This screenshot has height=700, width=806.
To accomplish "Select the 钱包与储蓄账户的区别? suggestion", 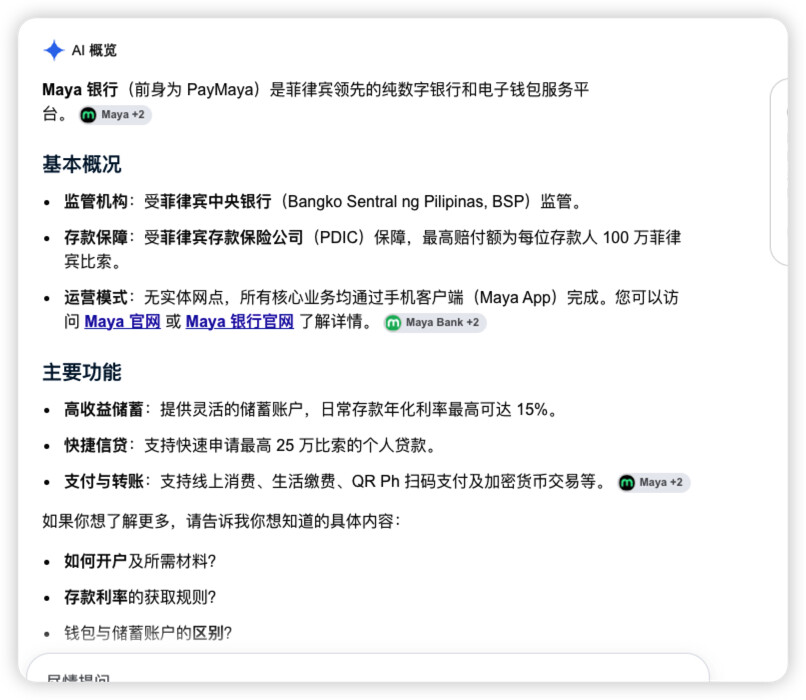I will pyautogui.click(x=148, y=633).
